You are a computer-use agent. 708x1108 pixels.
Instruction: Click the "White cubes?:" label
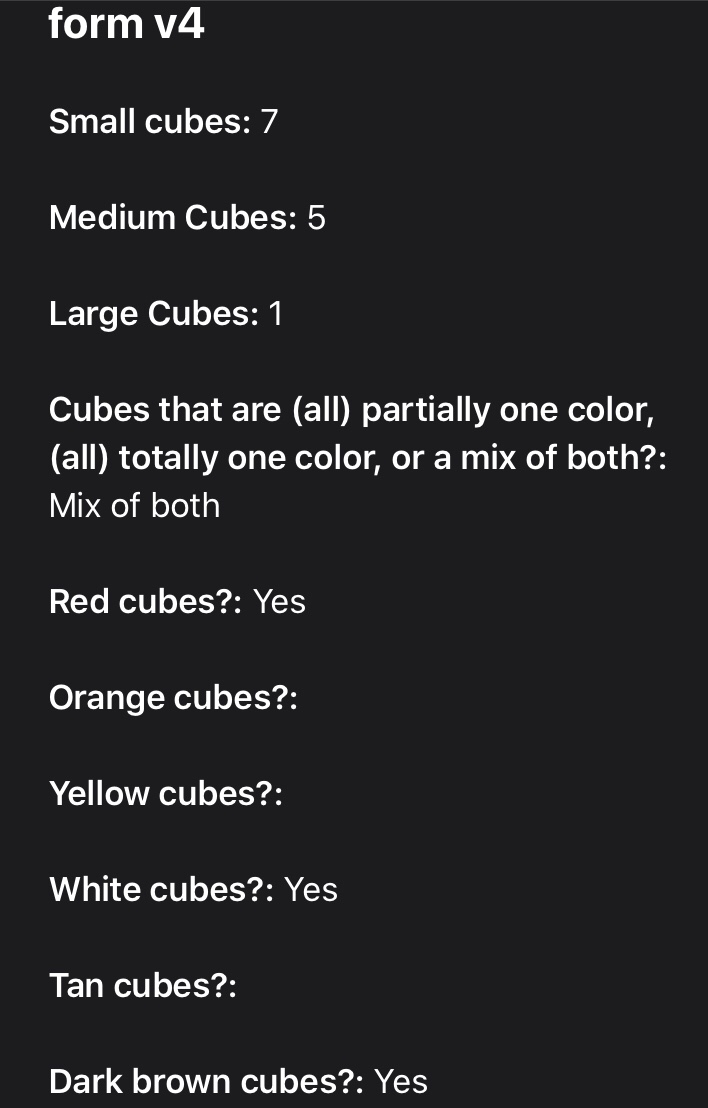161,890
